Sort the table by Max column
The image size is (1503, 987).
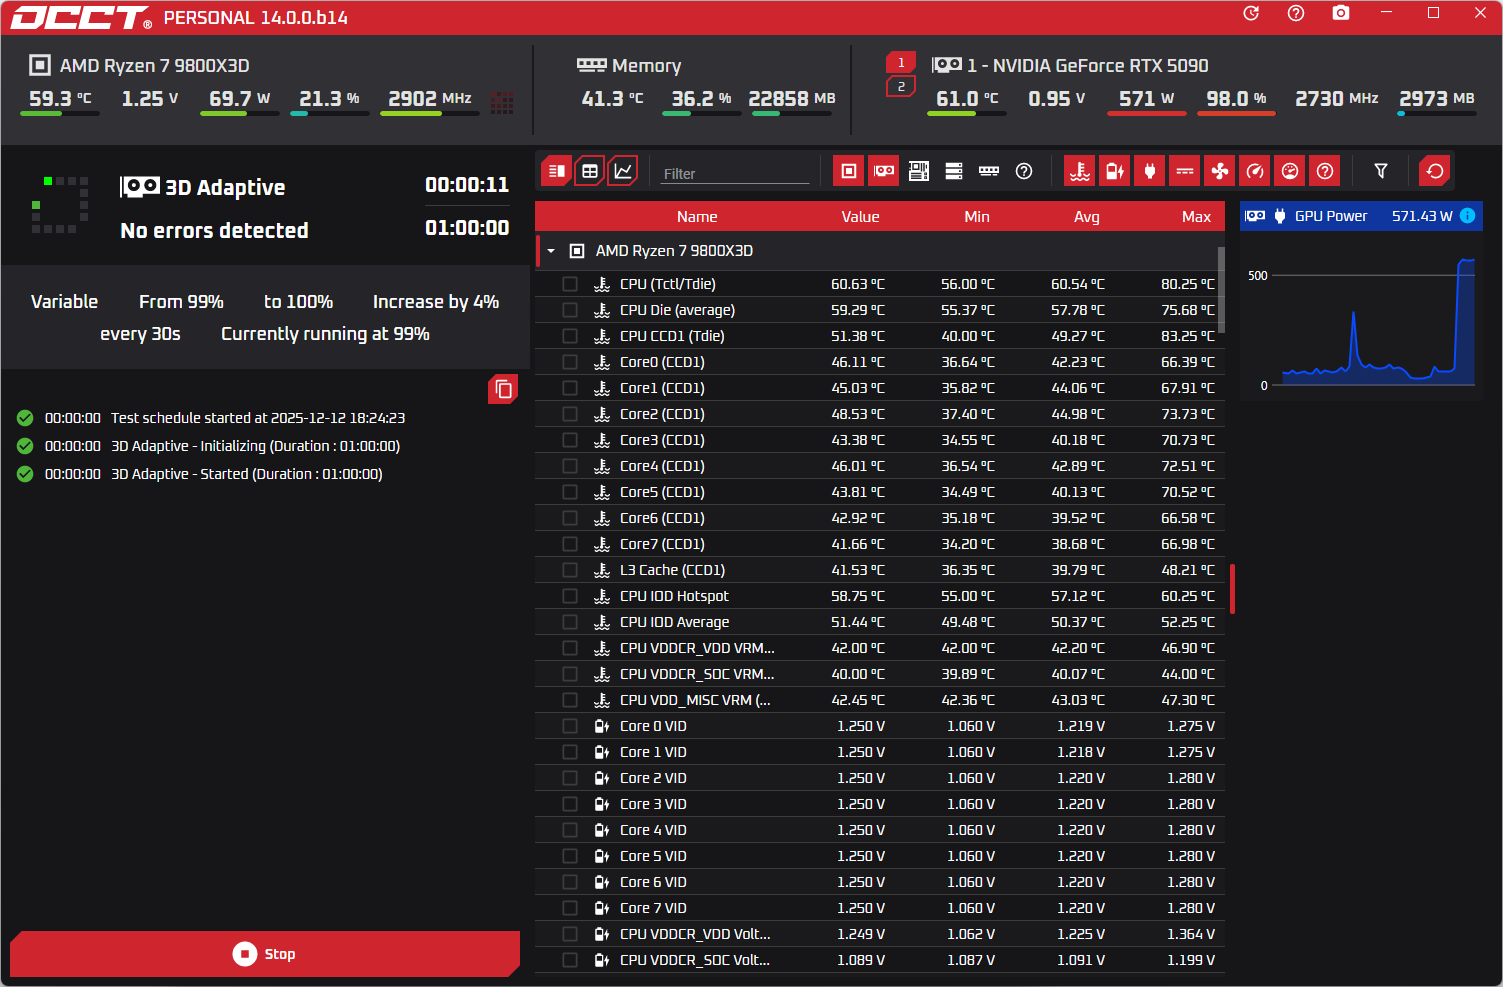pos(1196,217)
